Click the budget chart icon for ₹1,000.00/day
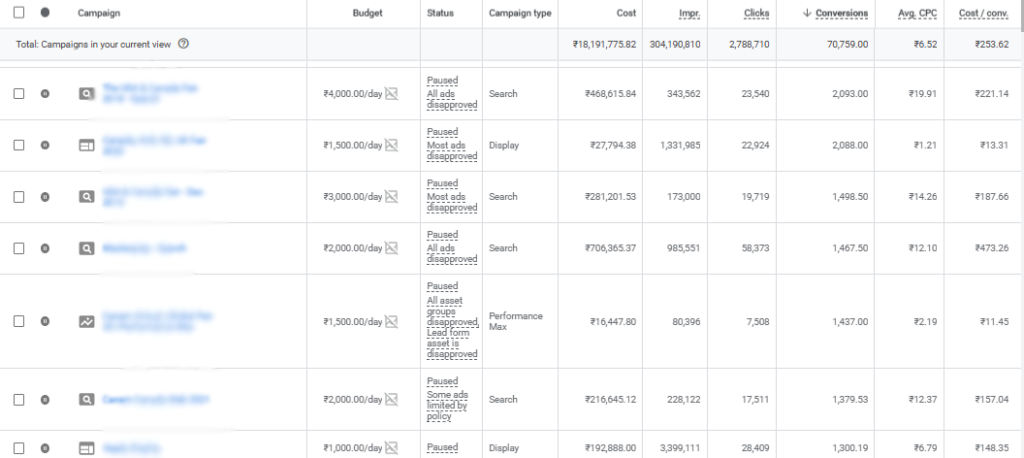Screen dimensions: 1024x458 click(x=391, y=448)
